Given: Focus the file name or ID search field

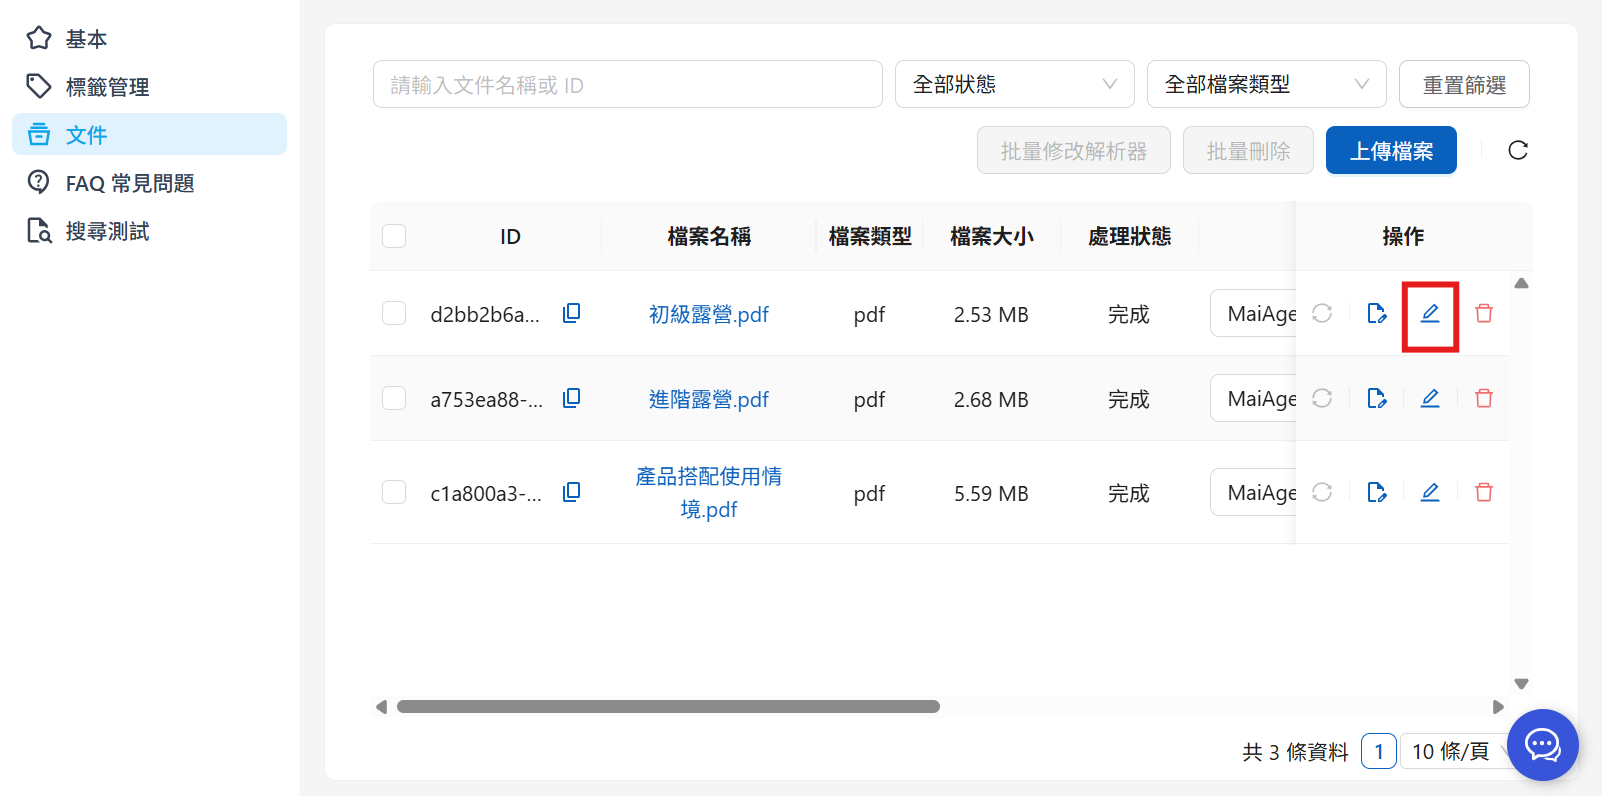Looking at the screenshot, I should [x=627, y=85].
